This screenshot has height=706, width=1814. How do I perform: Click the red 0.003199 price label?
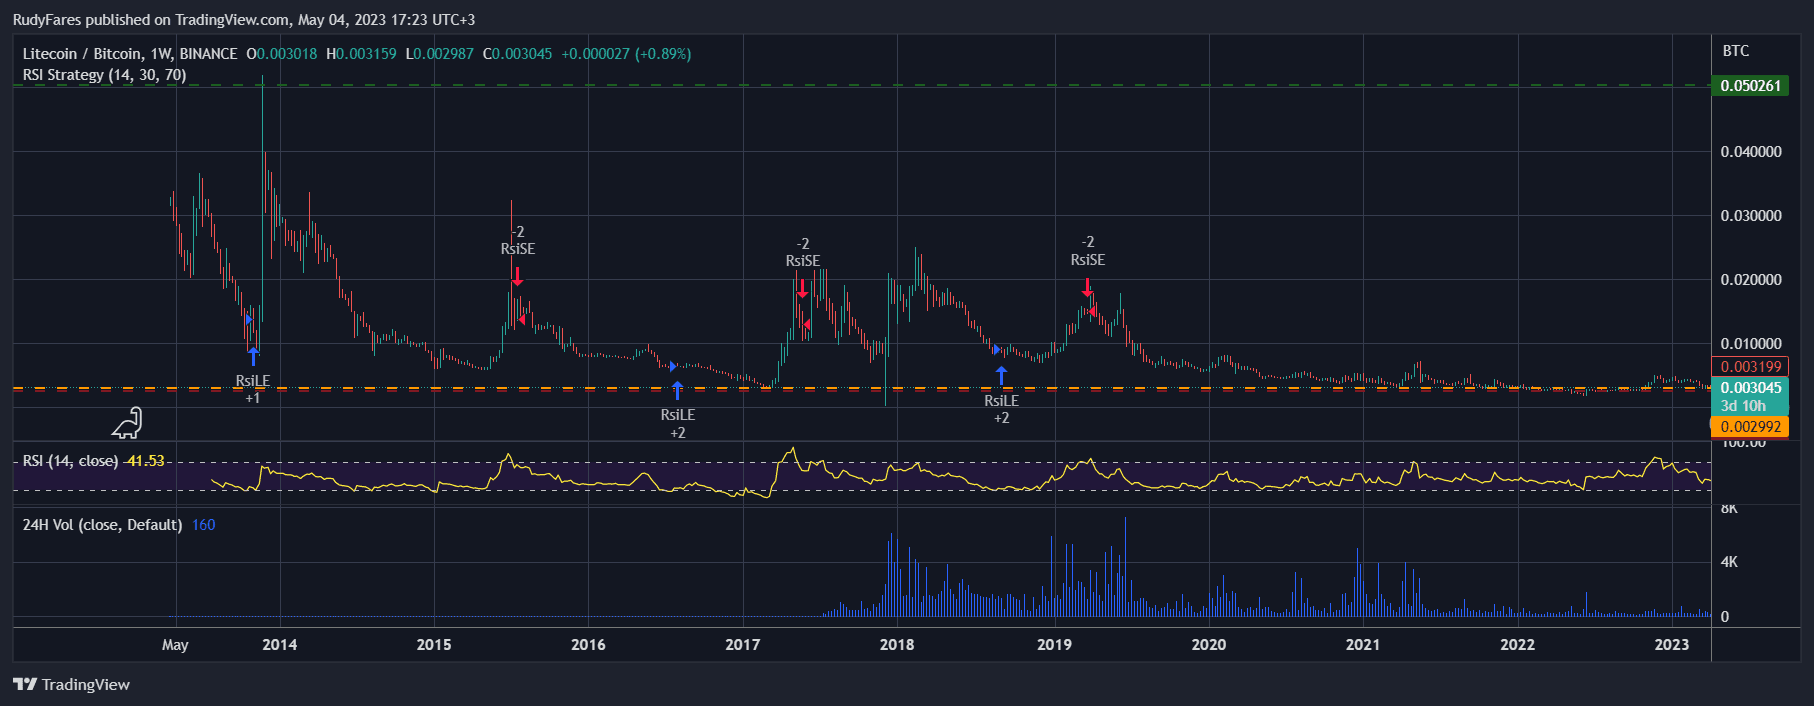point(1750,367)
